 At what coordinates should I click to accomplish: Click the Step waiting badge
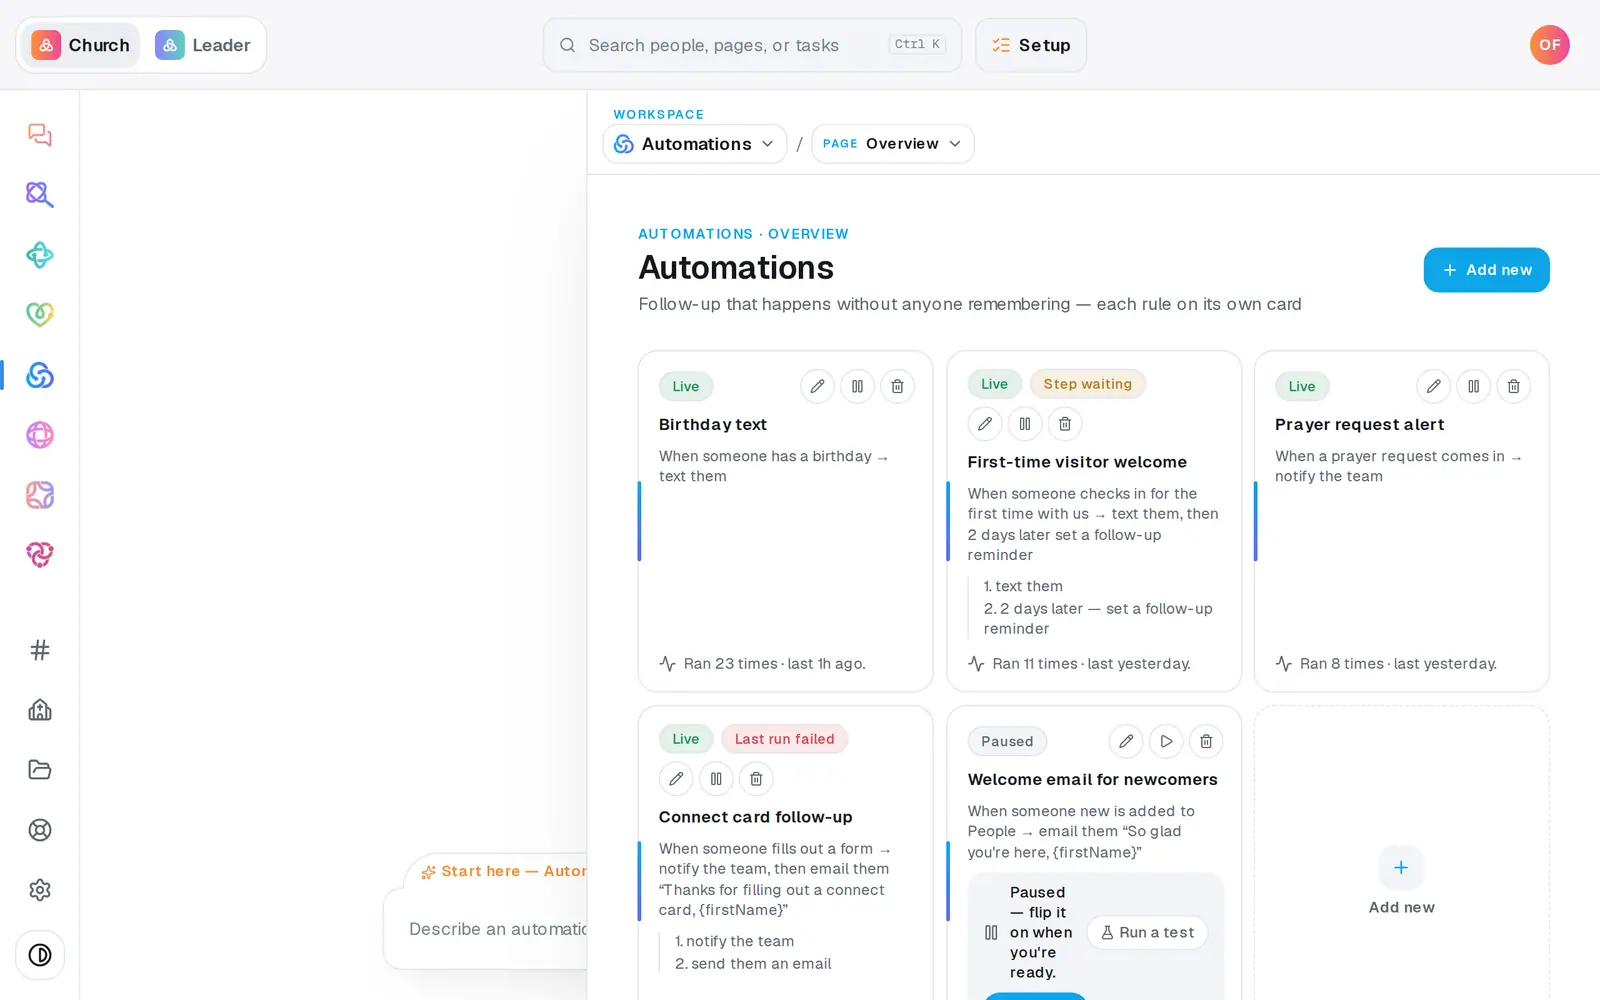[x=1087, y=384]
